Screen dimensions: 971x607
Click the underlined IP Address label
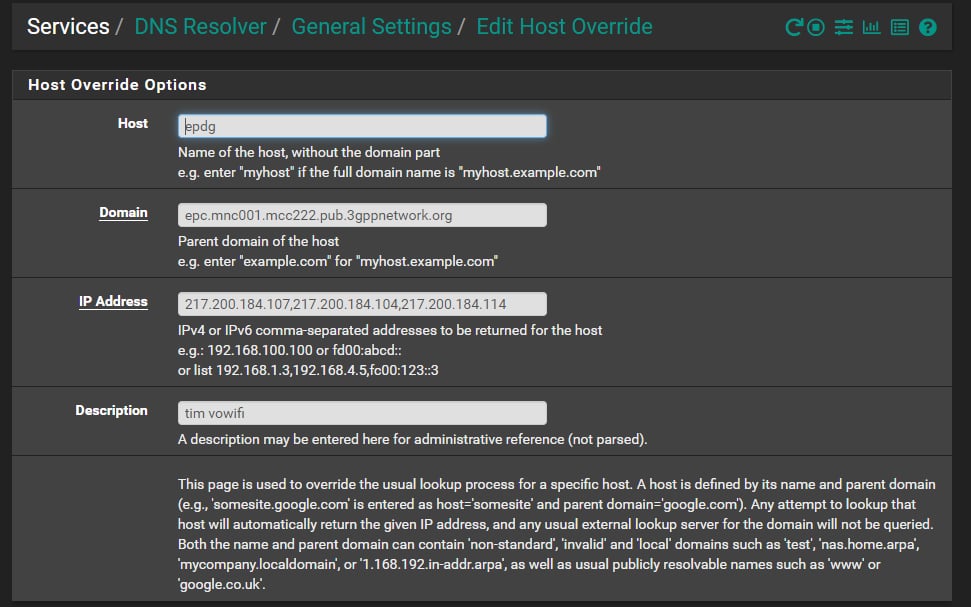(113, 302)
